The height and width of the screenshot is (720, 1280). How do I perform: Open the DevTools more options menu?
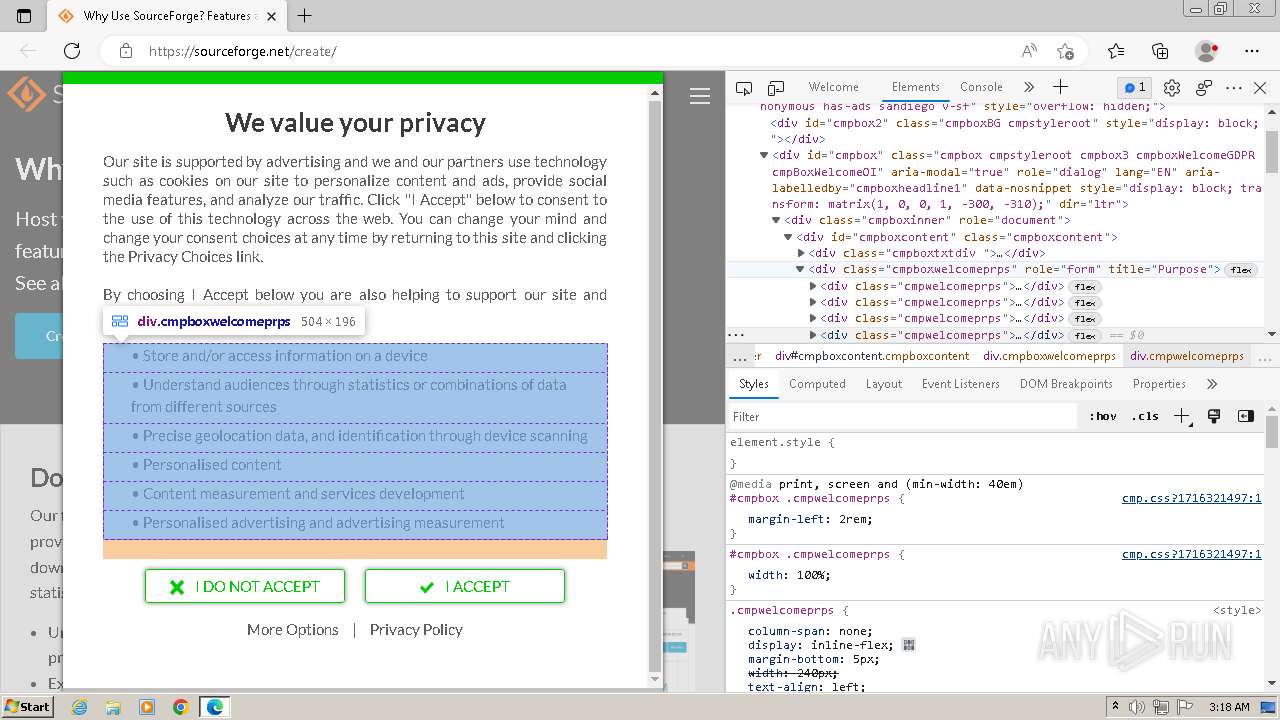point(1234,88)
